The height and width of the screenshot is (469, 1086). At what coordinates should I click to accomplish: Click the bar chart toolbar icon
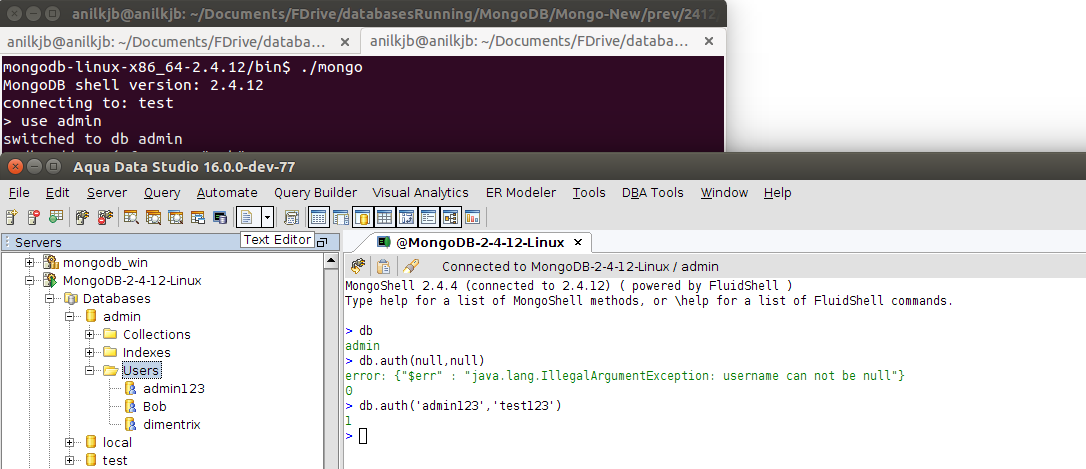point(472,217)
